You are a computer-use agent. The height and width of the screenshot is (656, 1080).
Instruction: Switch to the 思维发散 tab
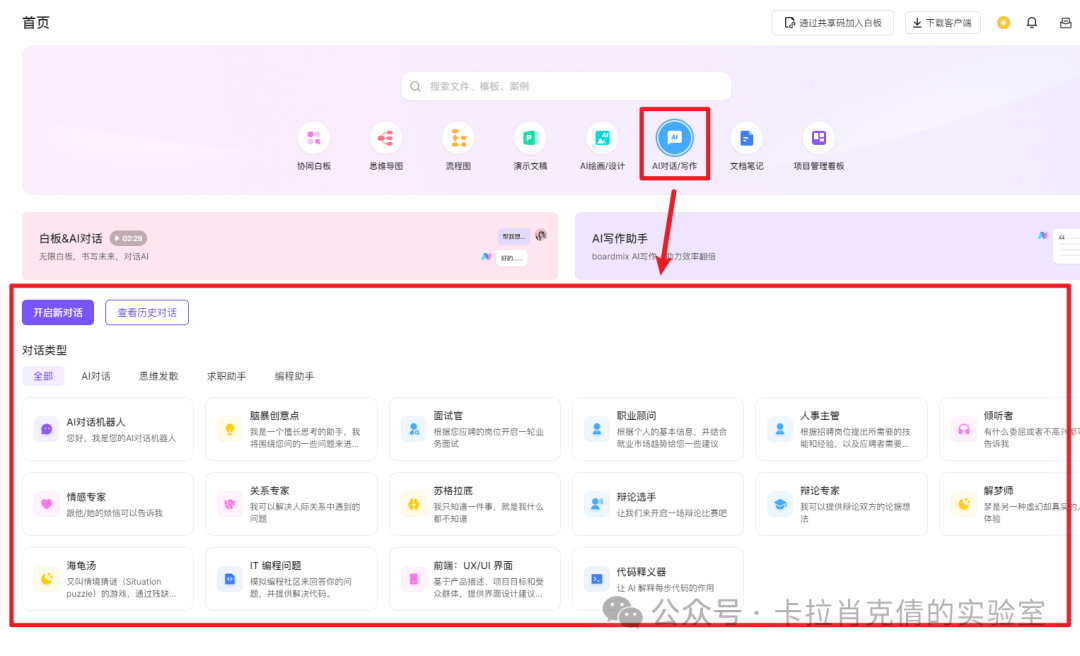click(159, 376)
